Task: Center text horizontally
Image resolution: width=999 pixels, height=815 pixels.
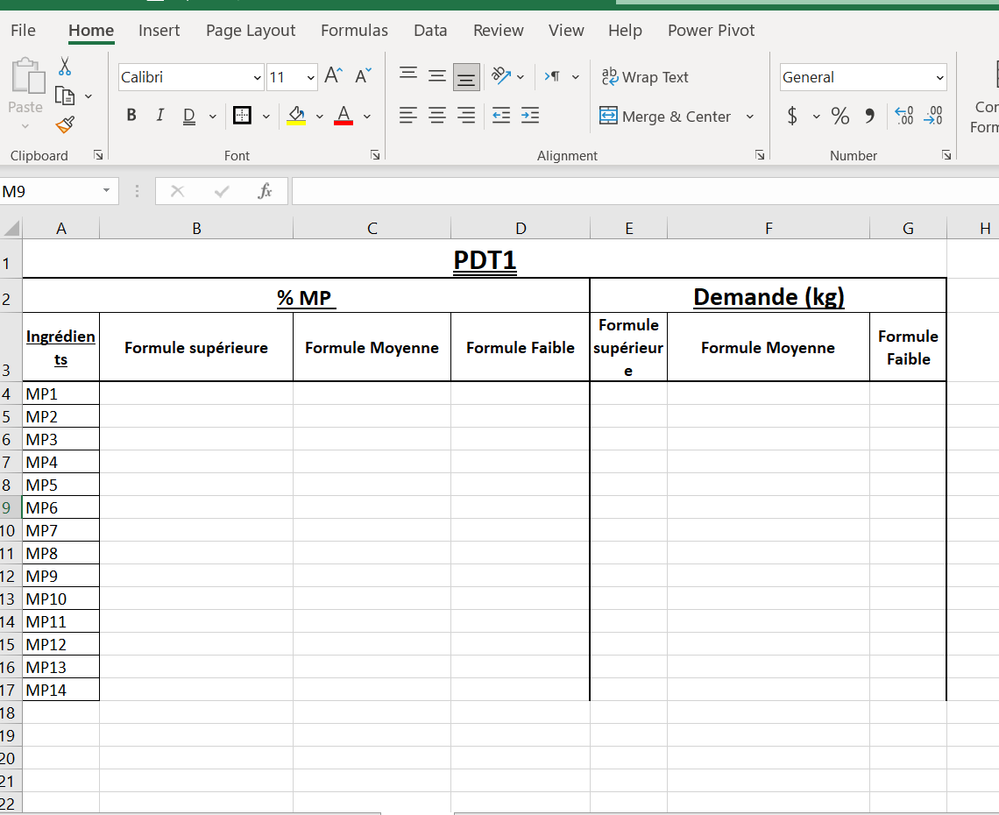Action: click(437, 115)
